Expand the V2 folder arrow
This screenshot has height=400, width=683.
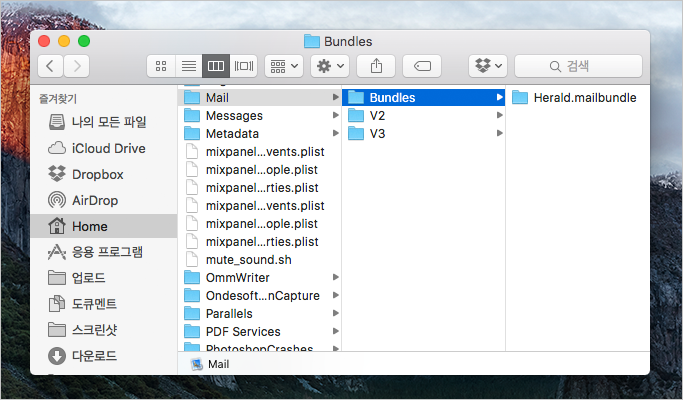click(x=500, y=115)
